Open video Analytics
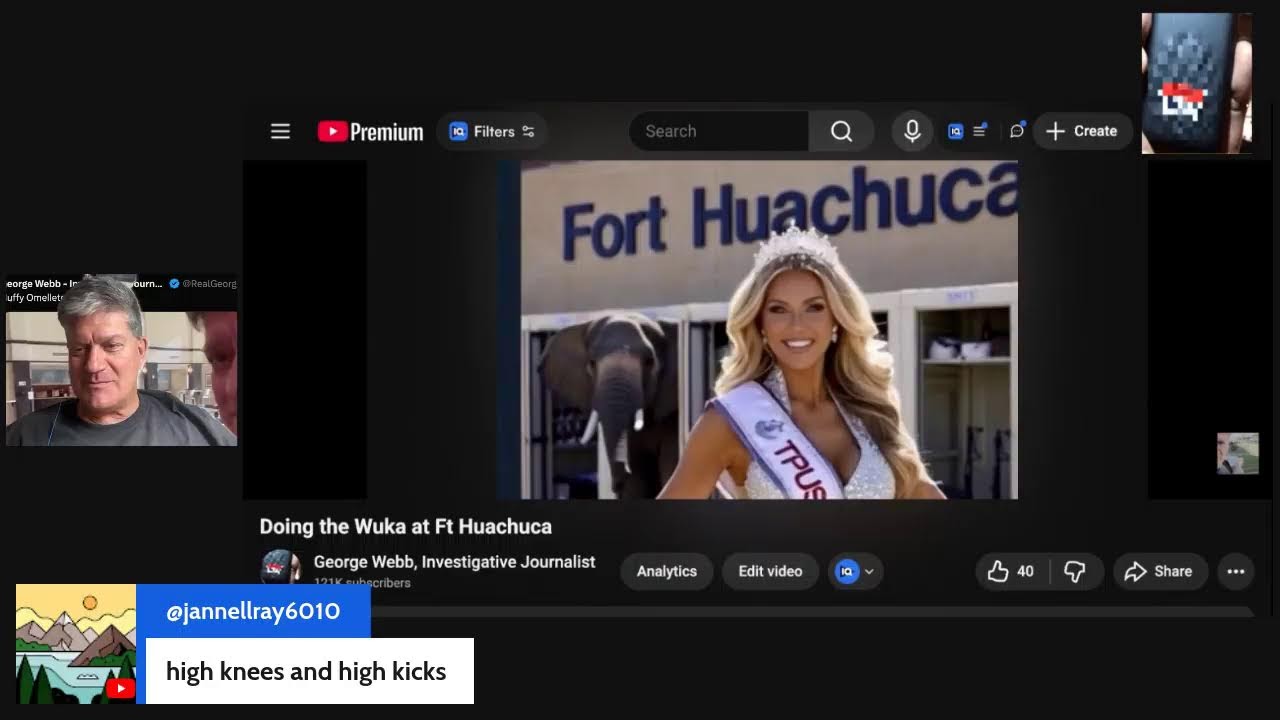The width and height of the screenshot is (1280, 720). pos(667,571)
